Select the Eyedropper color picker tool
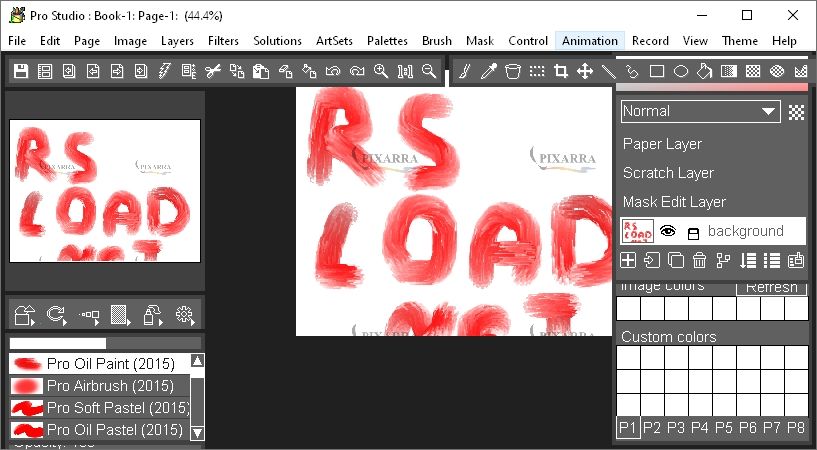 coord(489,71)
